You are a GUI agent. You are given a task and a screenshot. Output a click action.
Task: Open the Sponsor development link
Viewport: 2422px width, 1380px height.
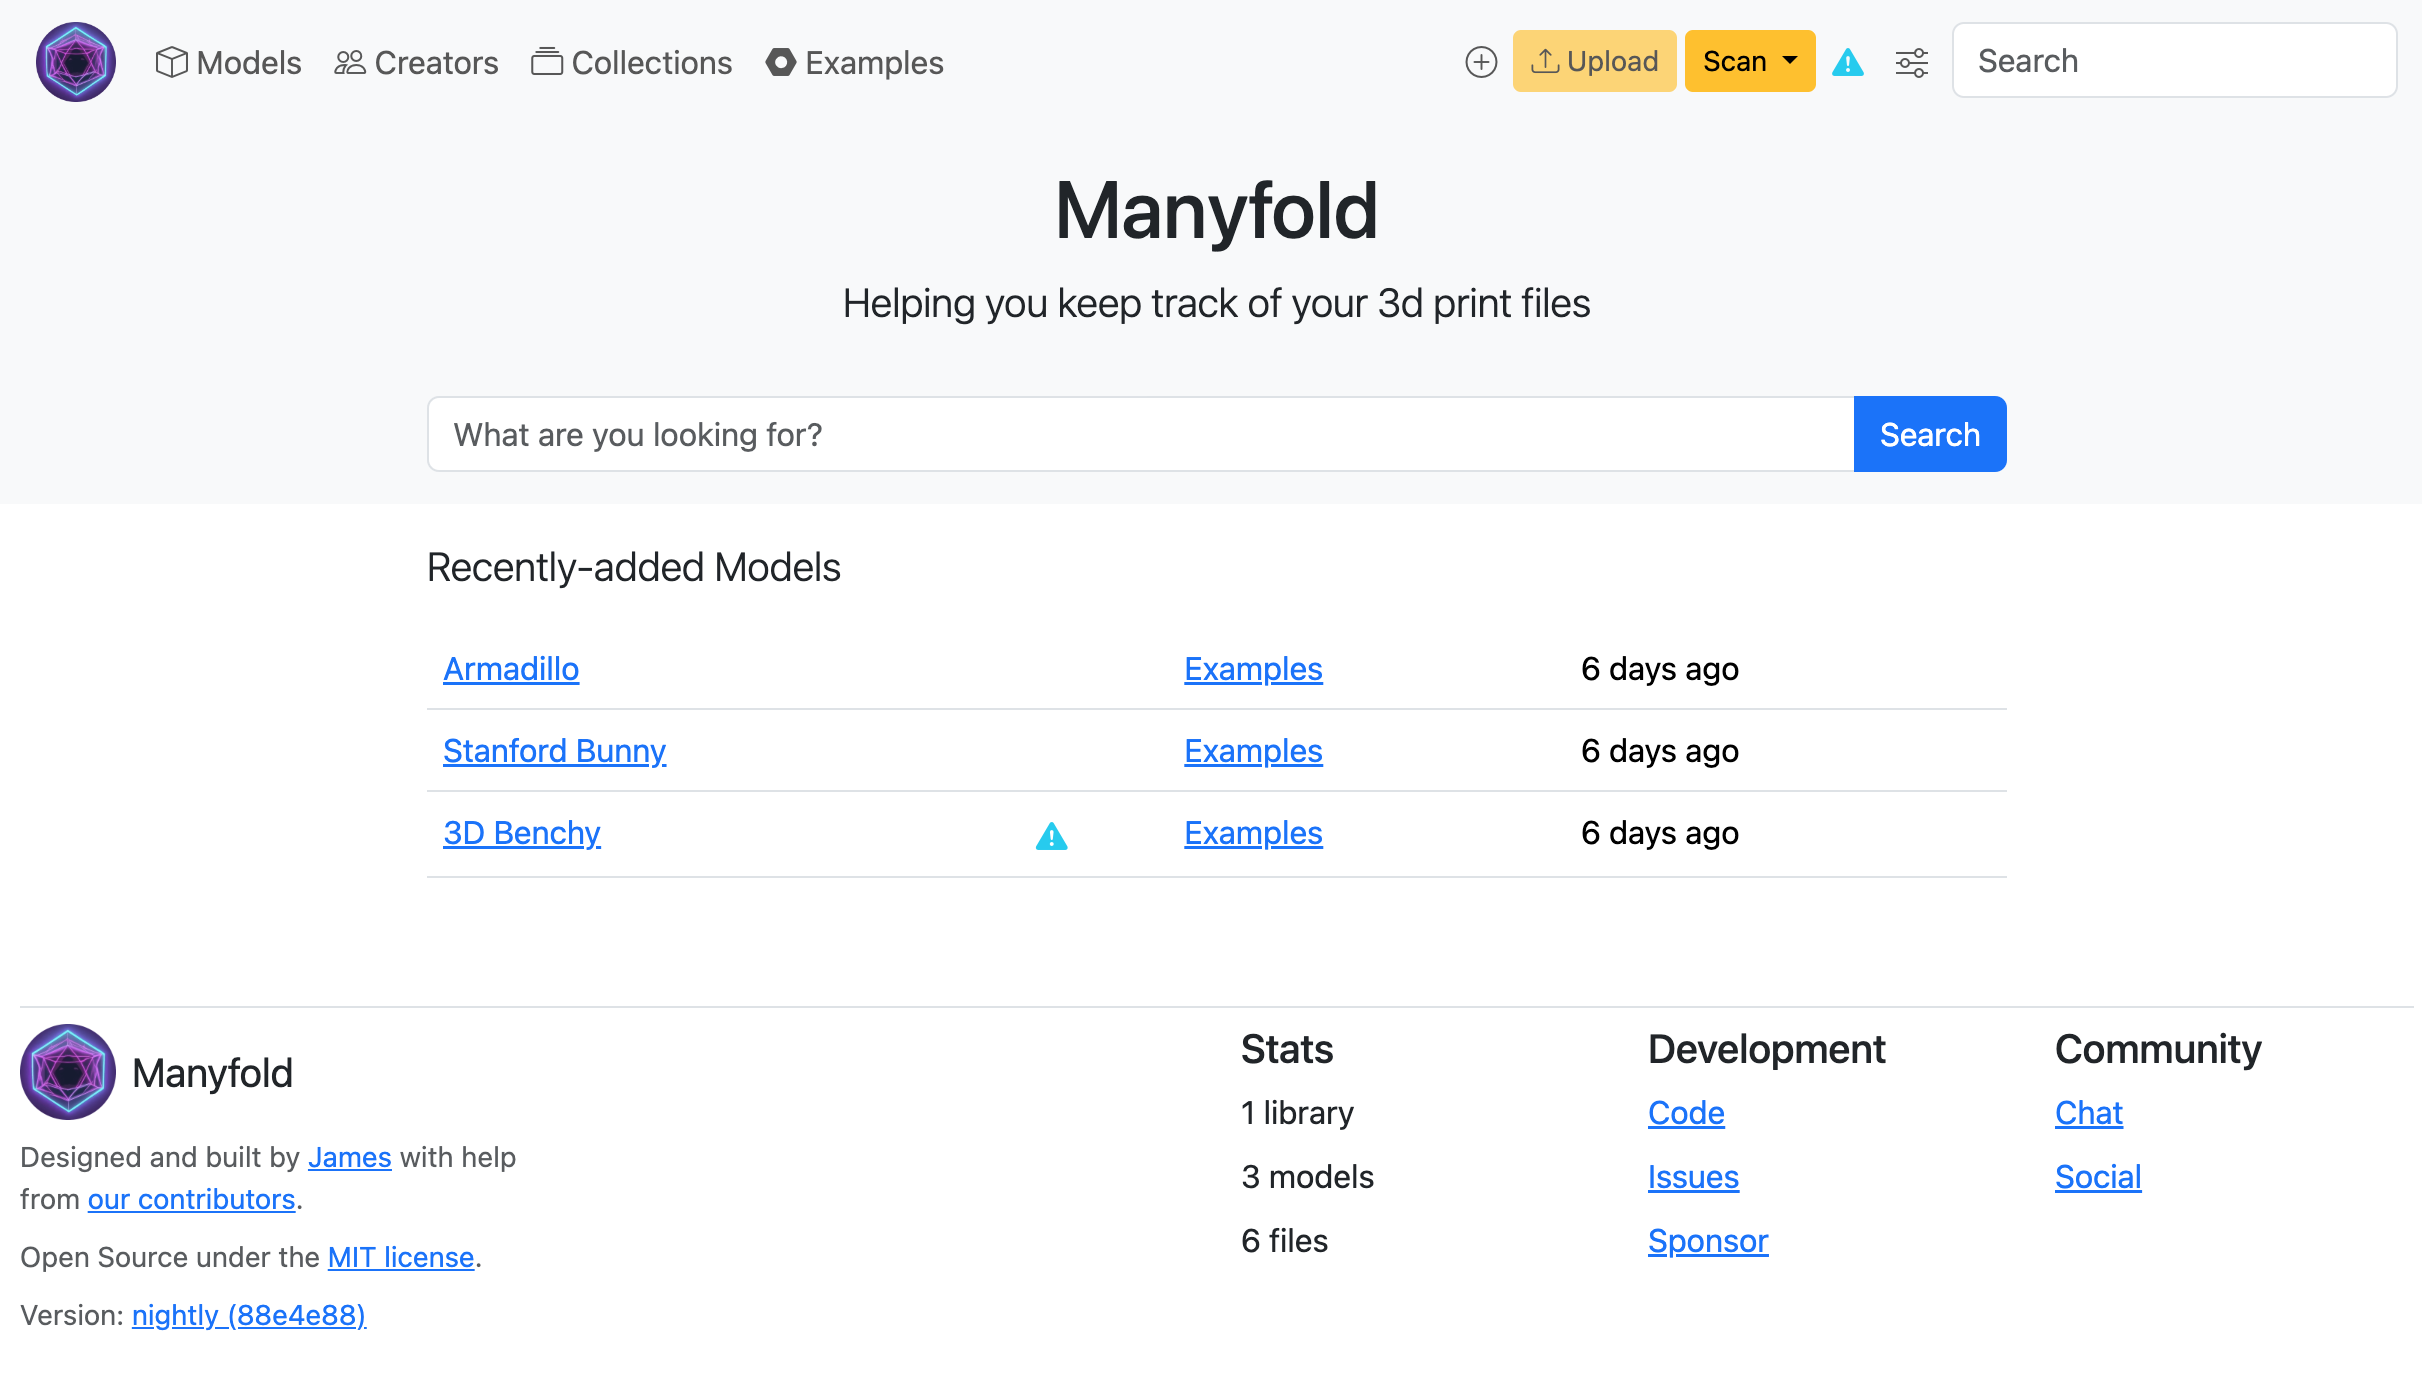[x=1708, y=1241]
